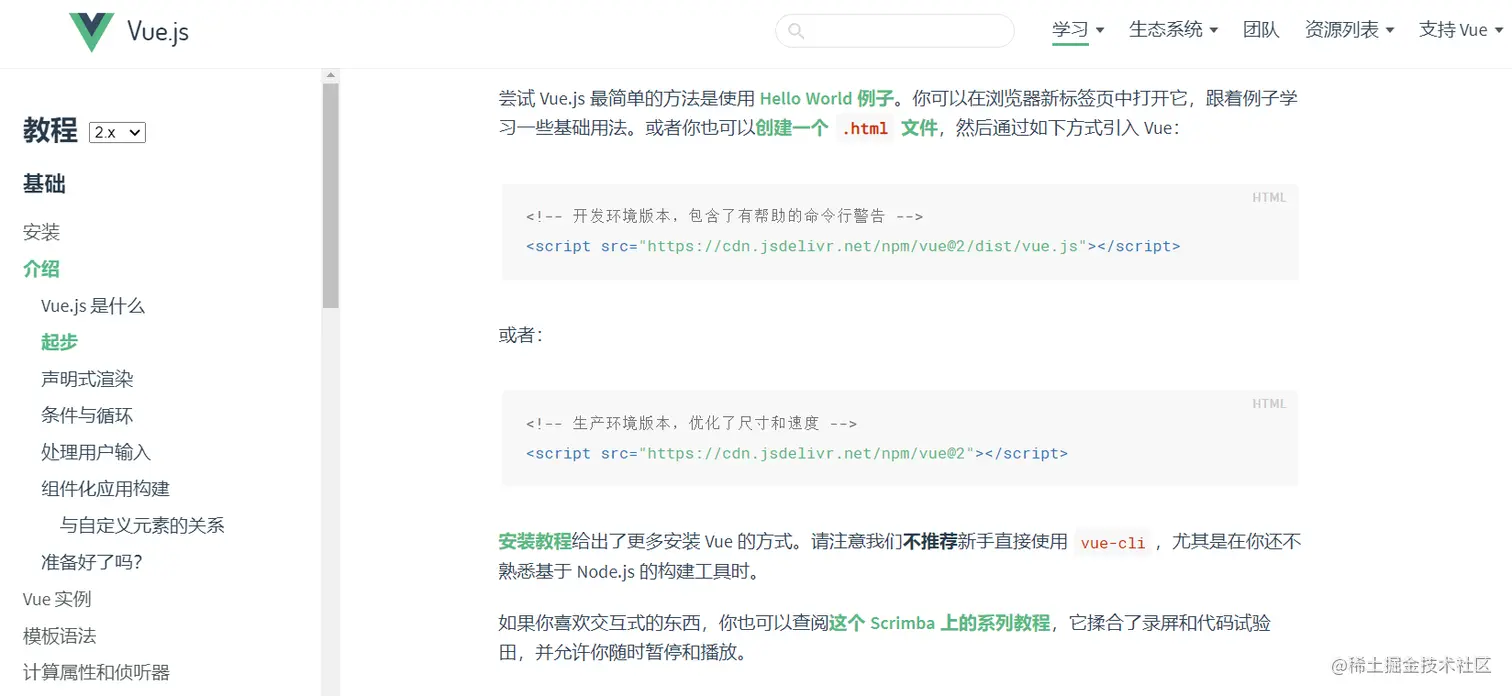Open 安装 in the sidebar
This screenshot has width=1512, height=696.
(x=42, y=232)
